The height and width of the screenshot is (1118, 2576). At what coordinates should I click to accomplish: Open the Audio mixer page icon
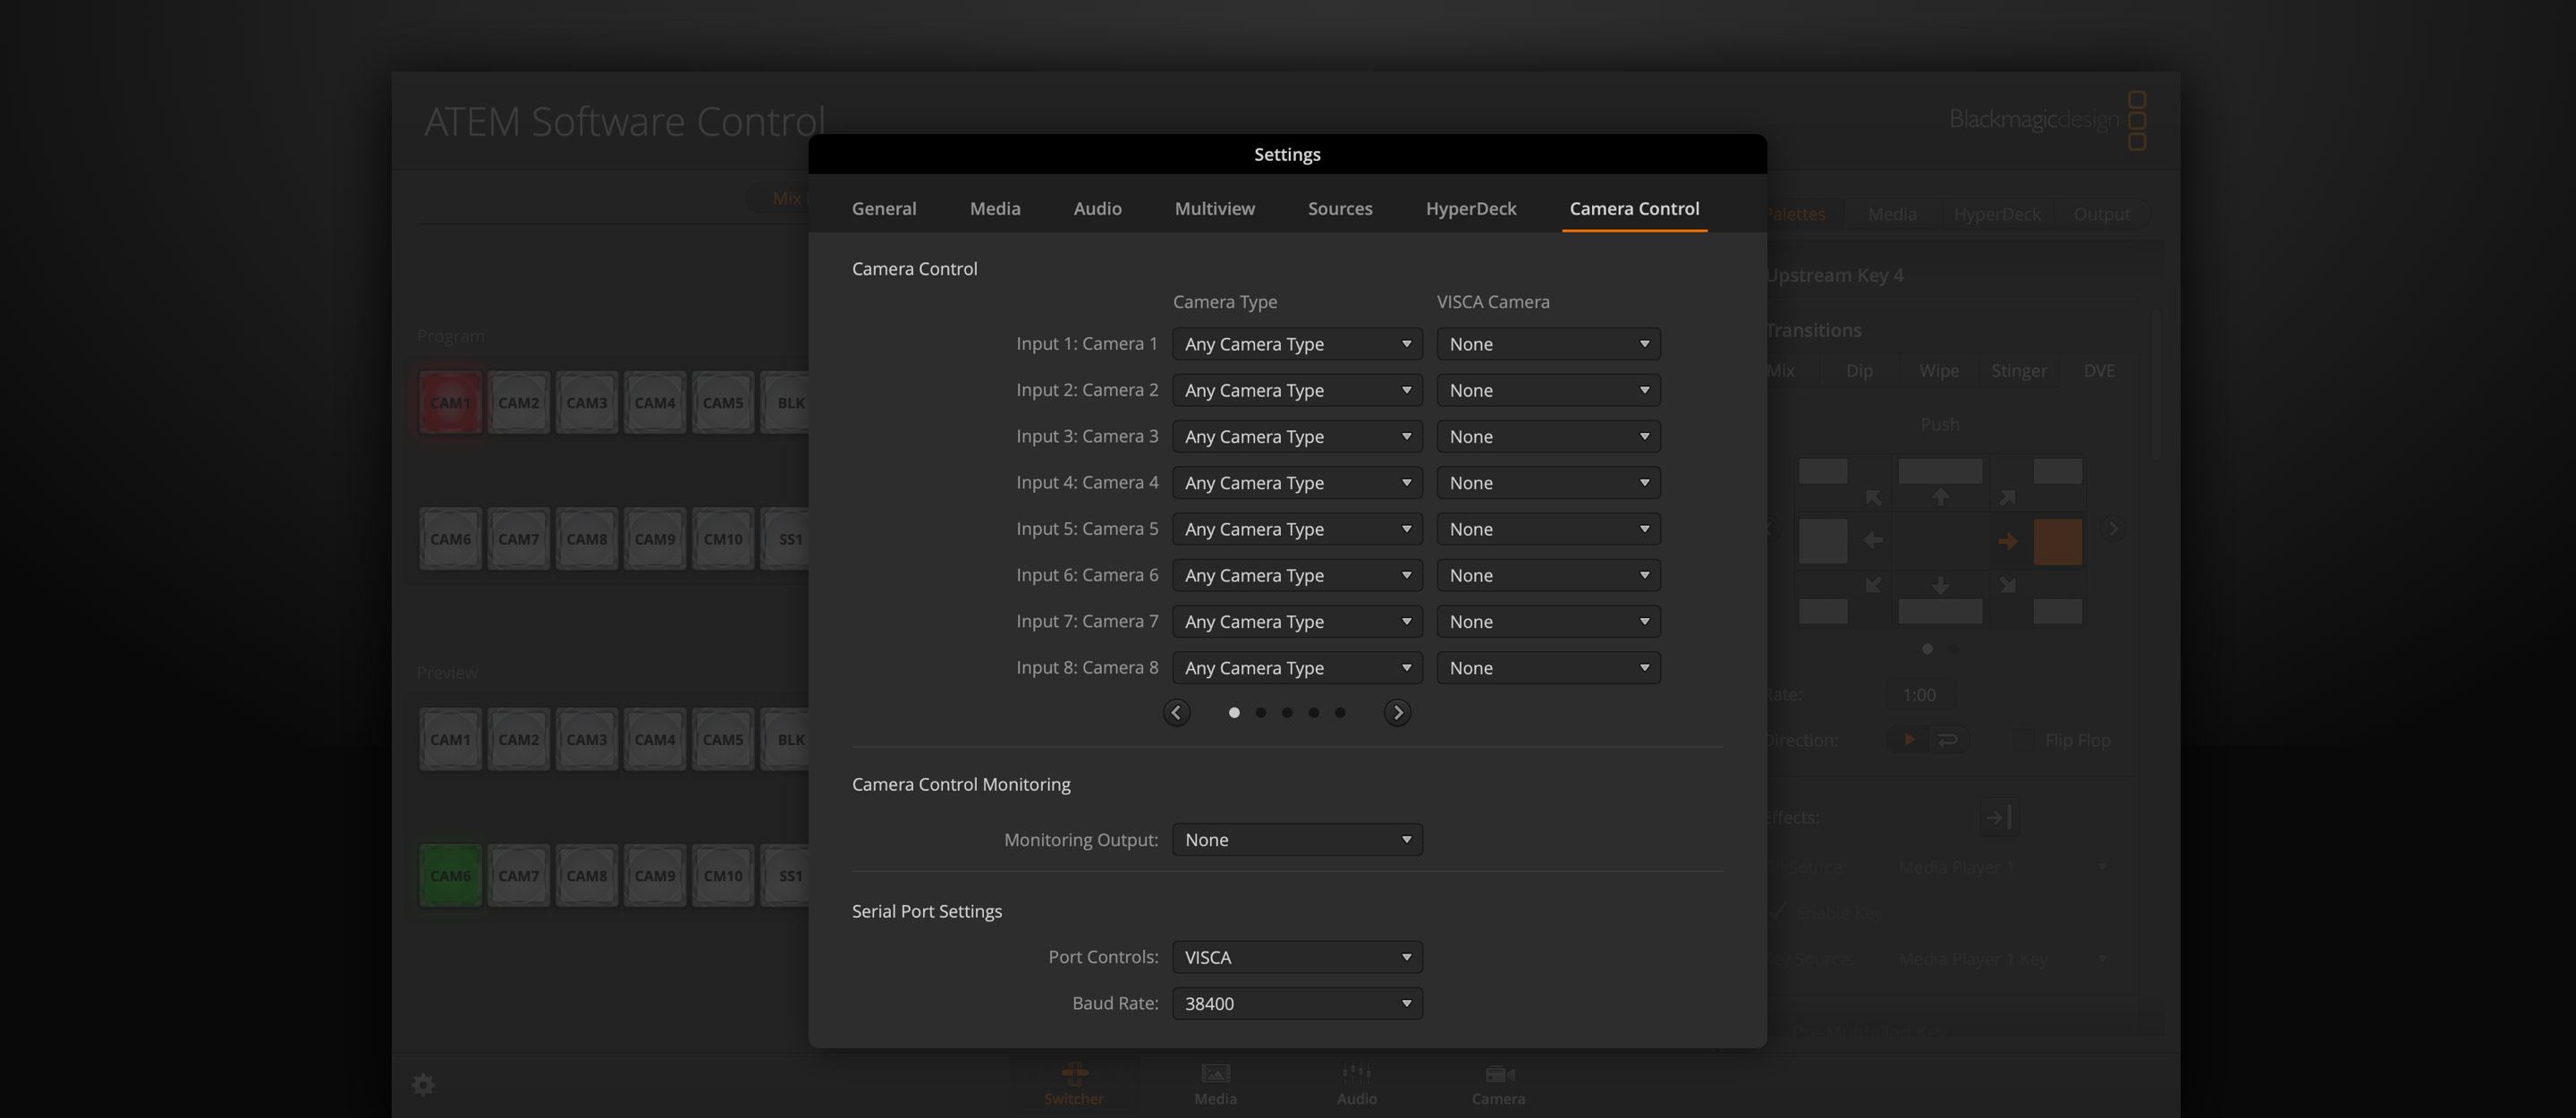(x=1356, y=1083)
